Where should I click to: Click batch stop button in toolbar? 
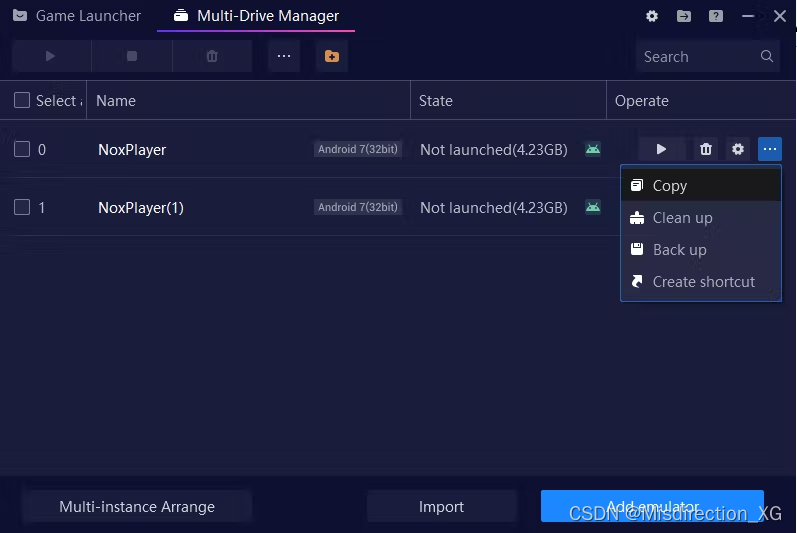[x=132, y=56]
